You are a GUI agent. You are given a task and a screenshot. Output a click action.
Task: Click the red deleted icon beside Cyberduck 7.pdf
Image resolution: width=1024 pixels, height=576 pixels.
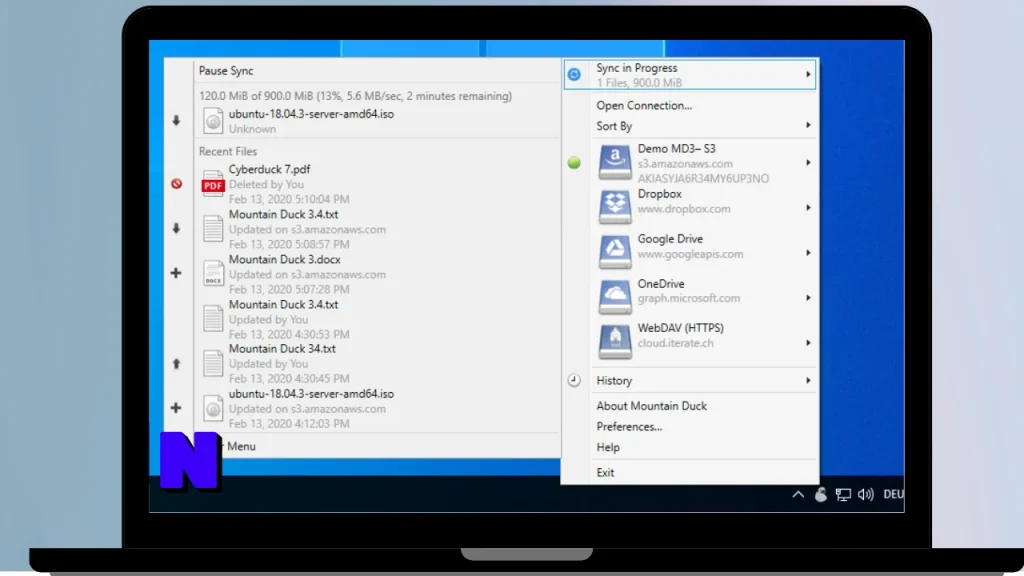coord(176,184)
